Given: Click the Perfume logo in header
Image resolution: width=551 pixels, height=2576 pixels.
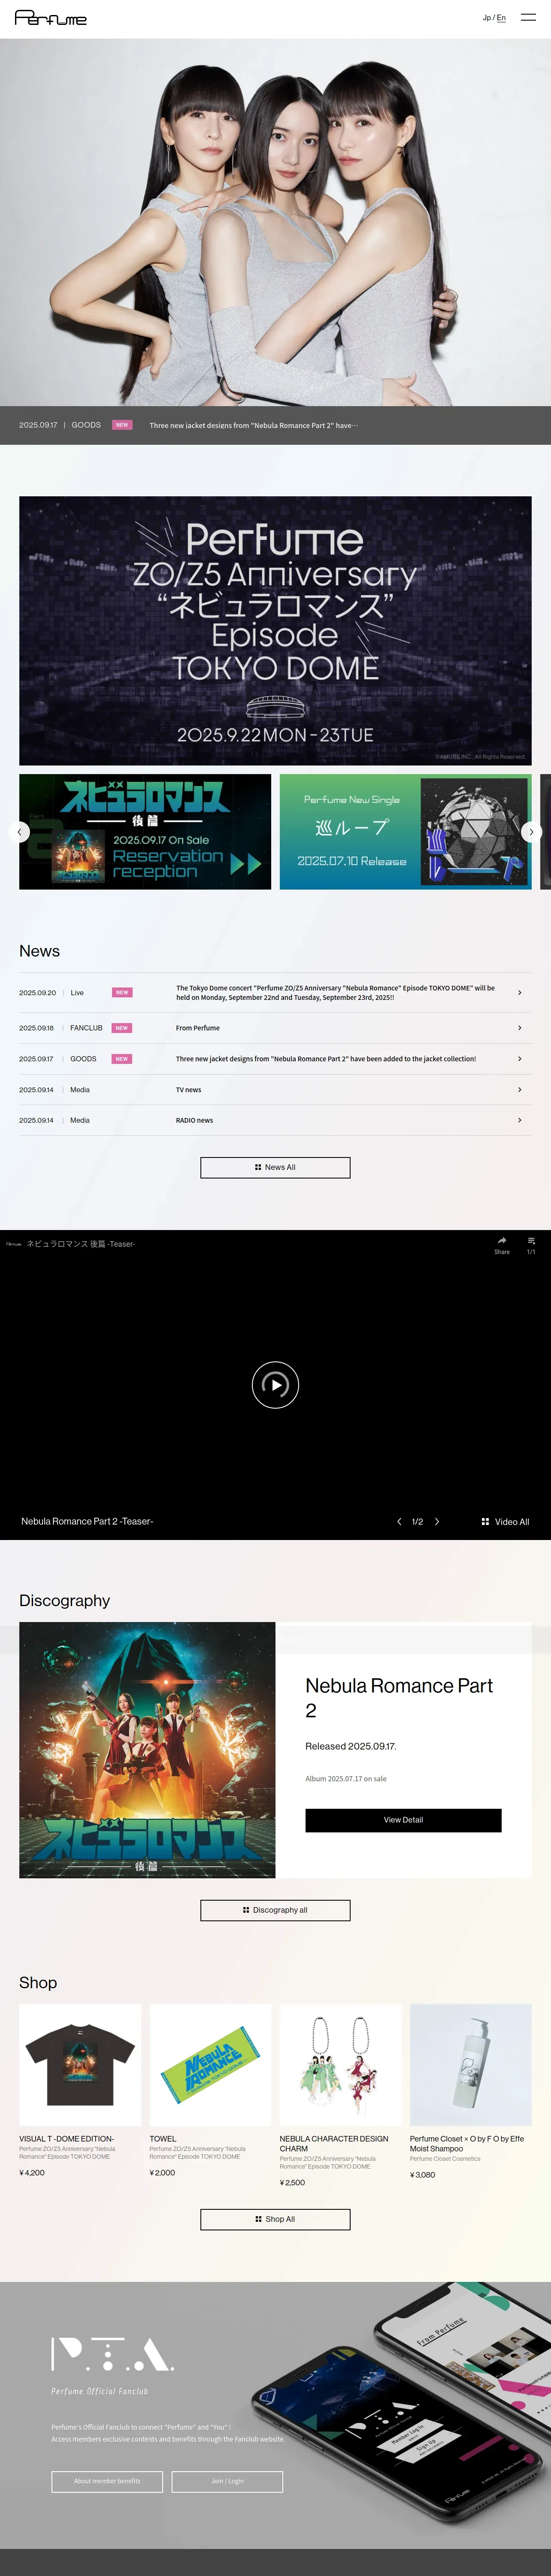Looking at the screenshot, I should (x=51, y=18).
